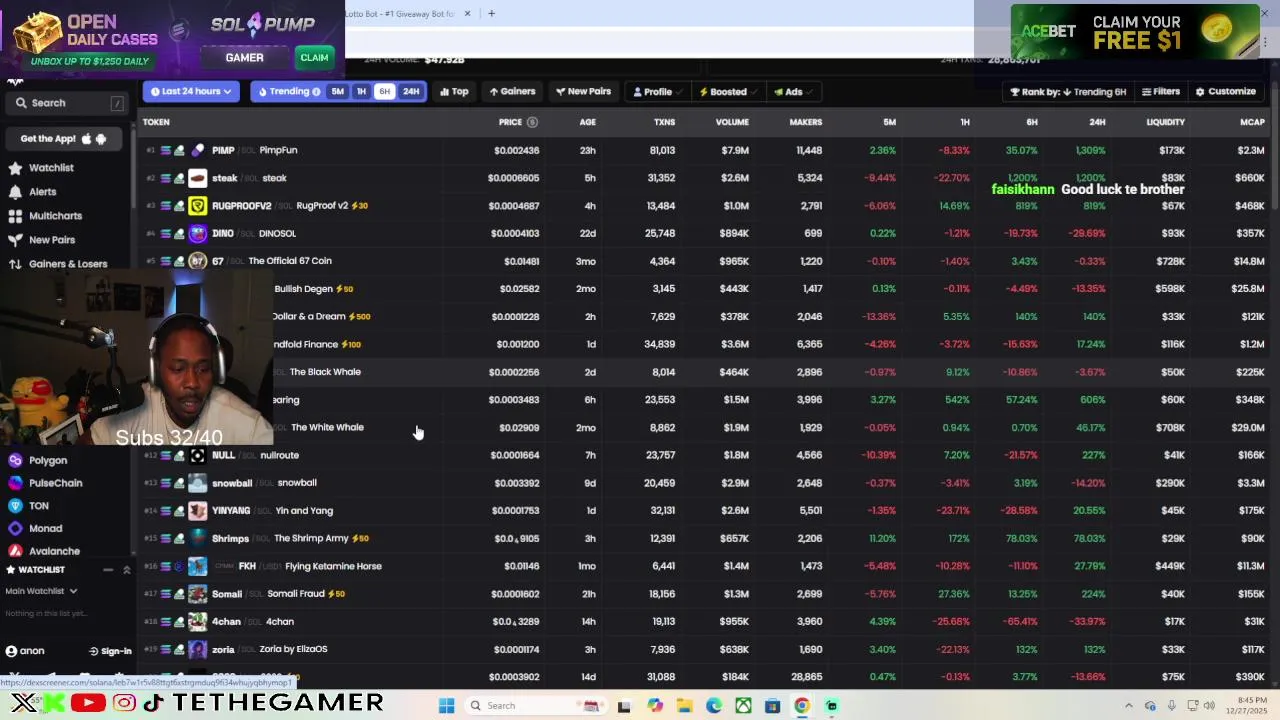Viewport: 1280px width, 720px height.
Task: Click CLAIM button on SolPump banner
Action: click(x=314, y=58)
